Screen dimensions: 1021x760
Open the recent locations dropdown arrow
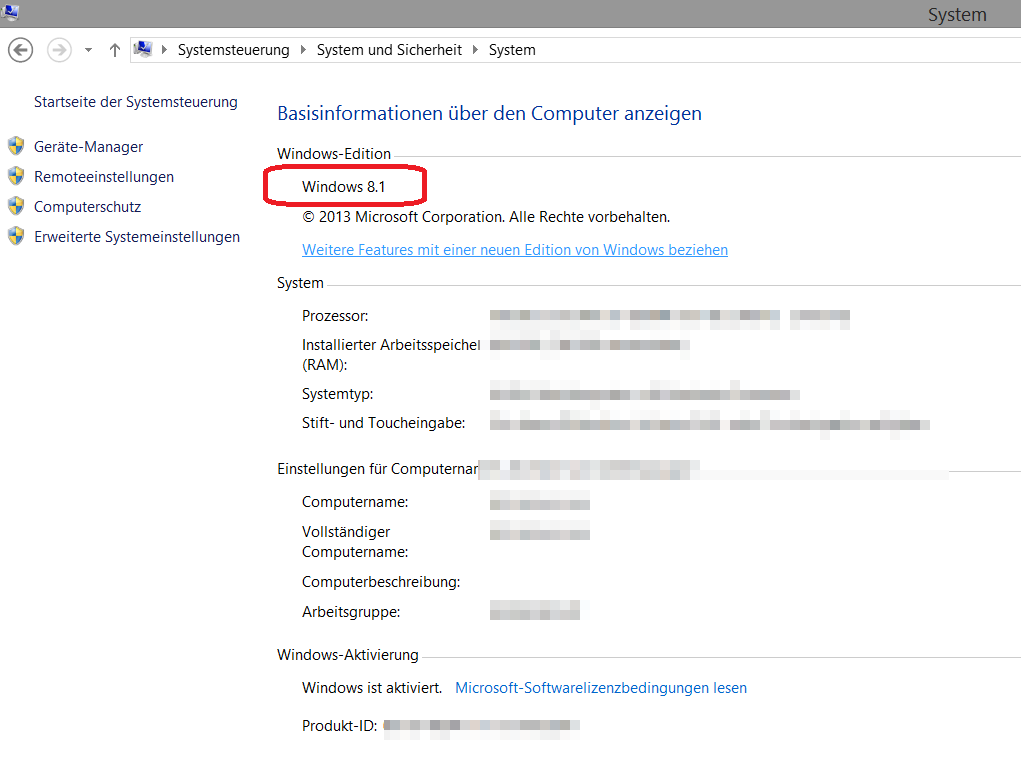coord(88,50)
